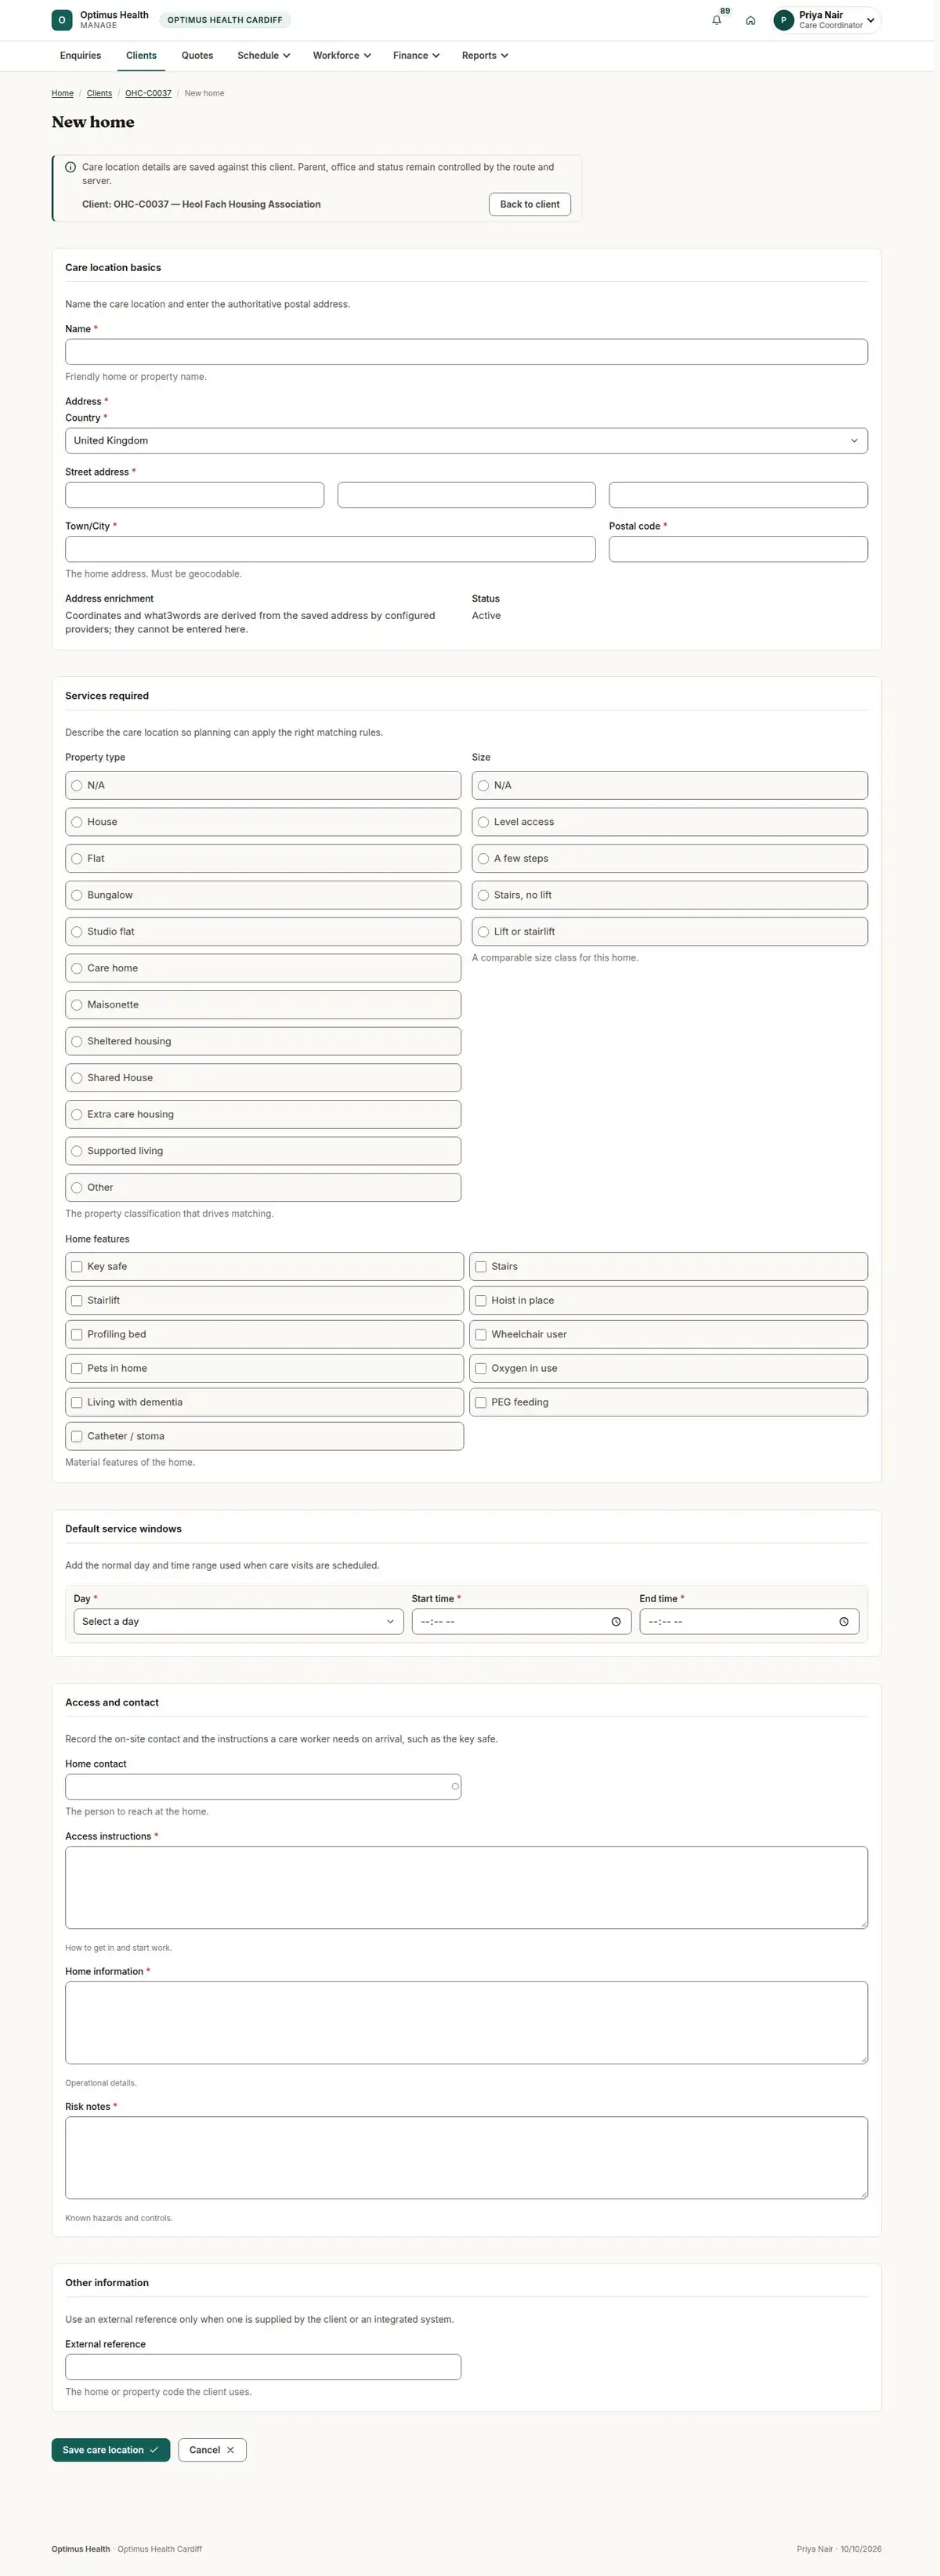Click the External reference field
The width and height of the screenshot is (940, 2576).
tap(263, 2367)
